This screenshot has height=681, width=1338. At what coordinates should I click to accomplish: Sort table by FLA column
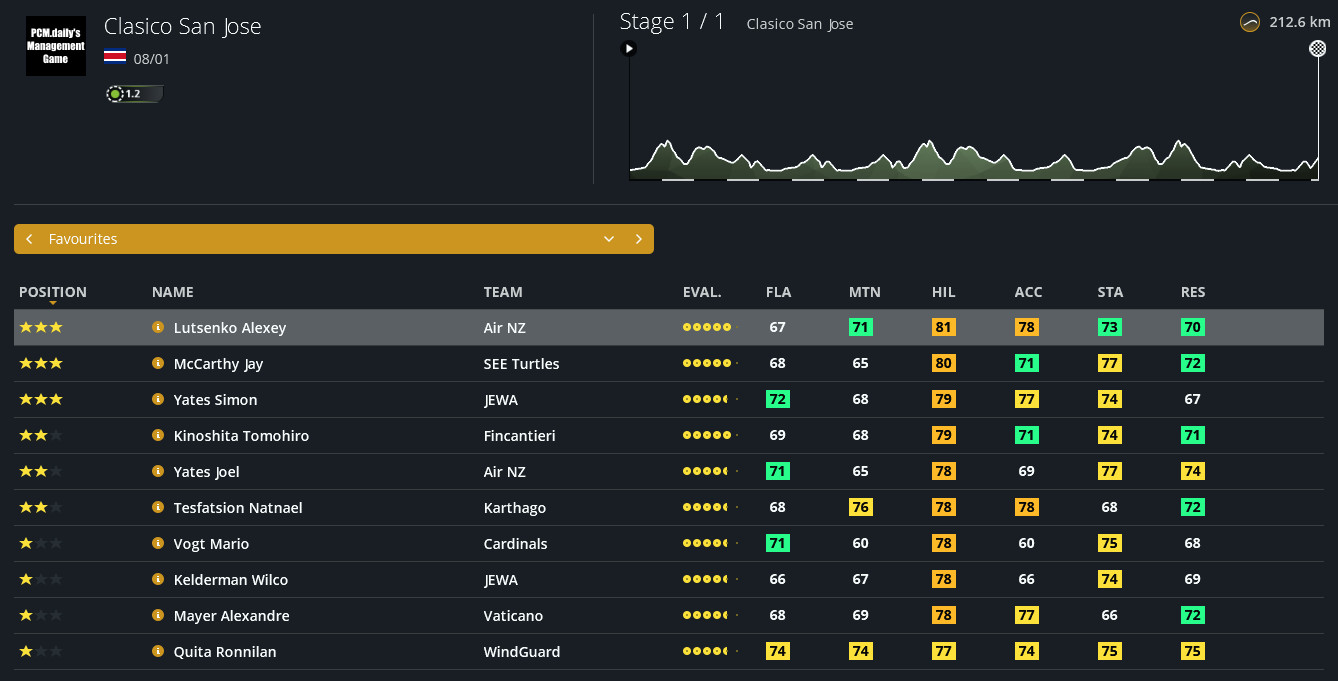pos(778,292)
